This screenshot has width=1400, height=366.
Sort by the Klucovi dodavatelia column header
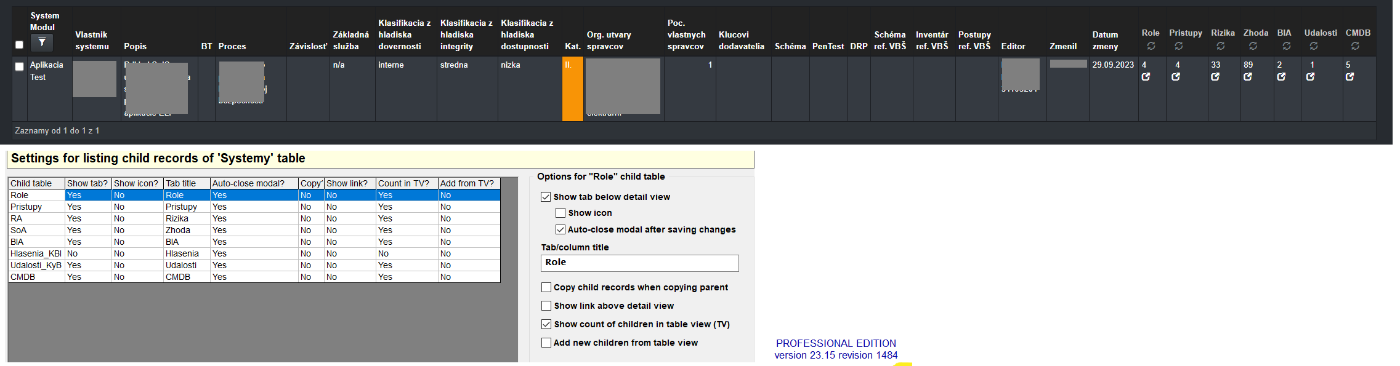[x=741, y=40]
